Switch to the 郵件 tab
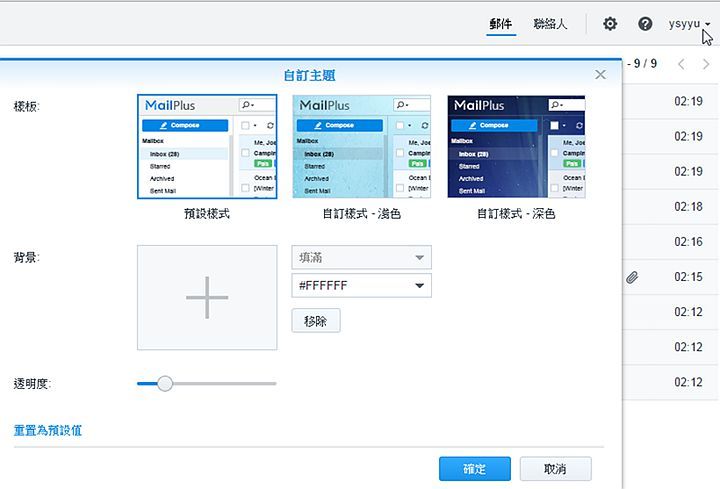The image size is (720, 489). [501, 24]
